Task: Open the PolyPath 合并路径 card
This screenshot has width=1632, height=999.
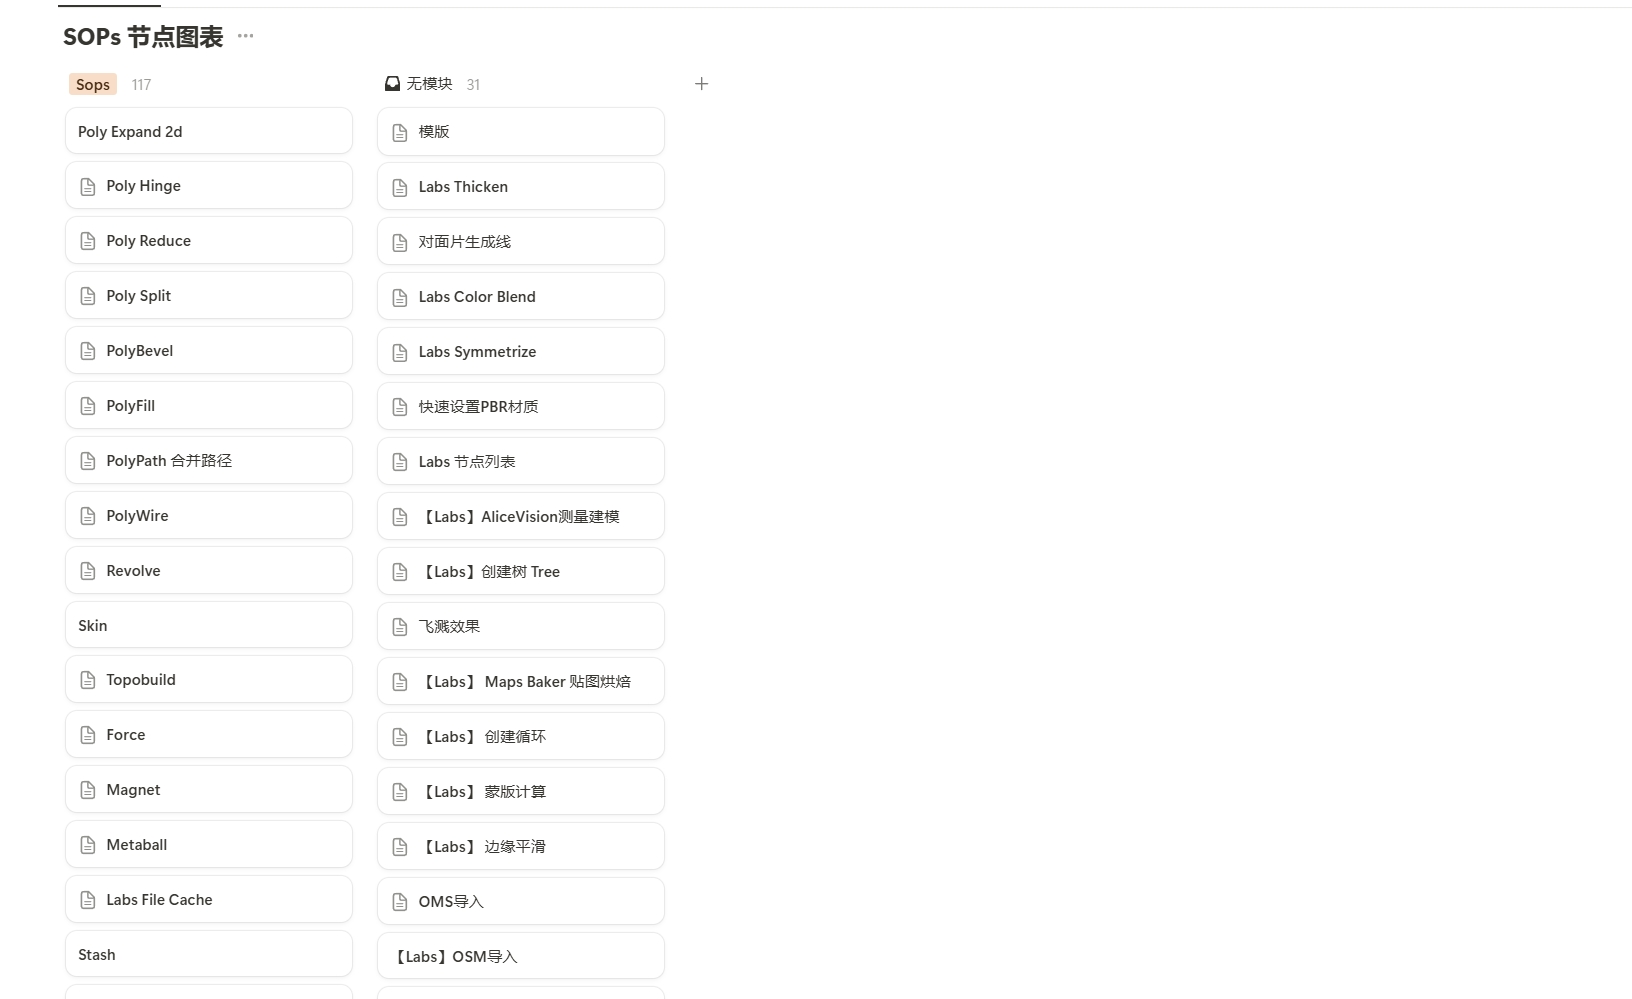Action: pos(209,461)
